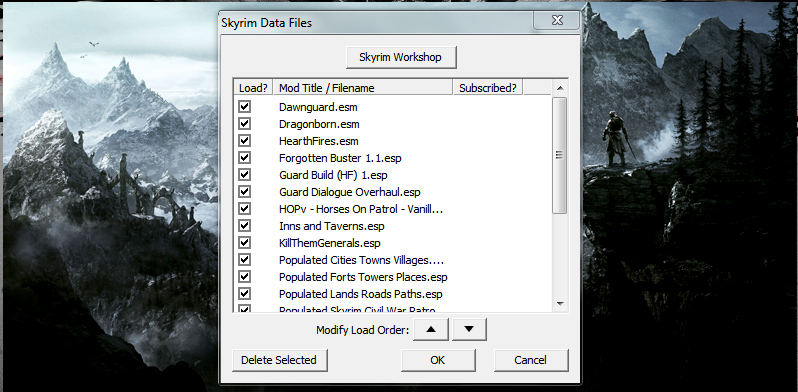Toggle the Inns and Taverns.esp checkbox
The image size is (798, 392).
[245, 226]
